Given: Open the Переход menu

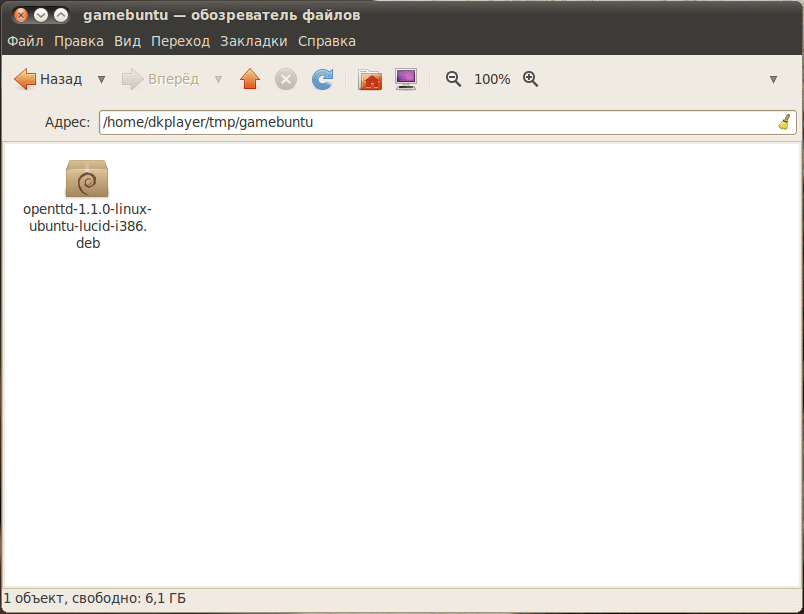Looking at the screenshot, I should point(180,41).
